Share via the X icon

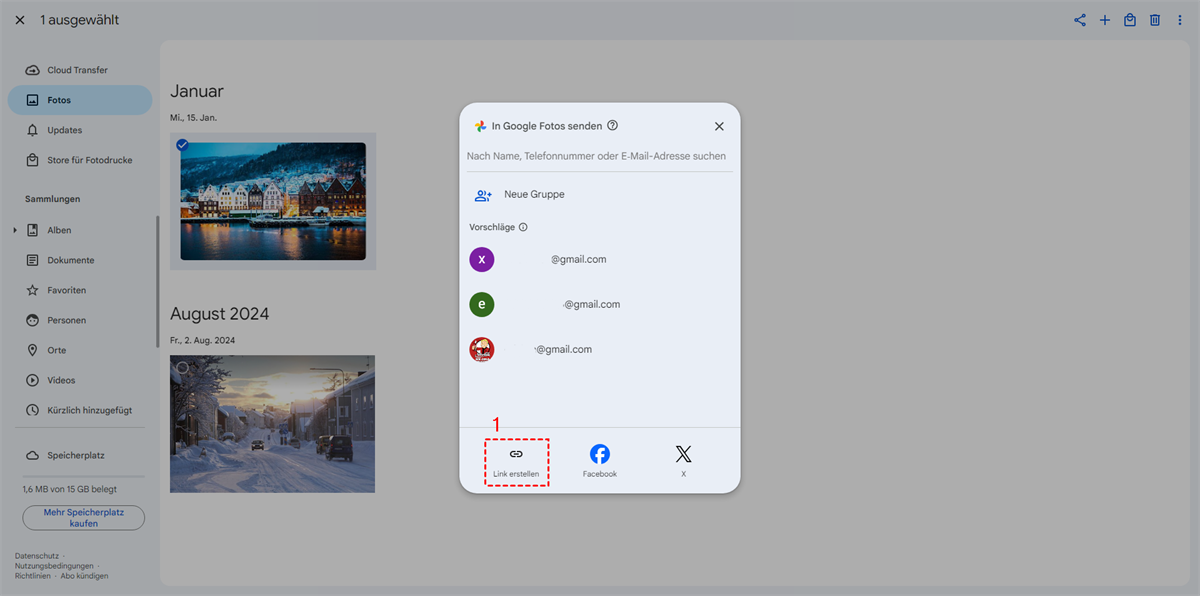[683, 454]
